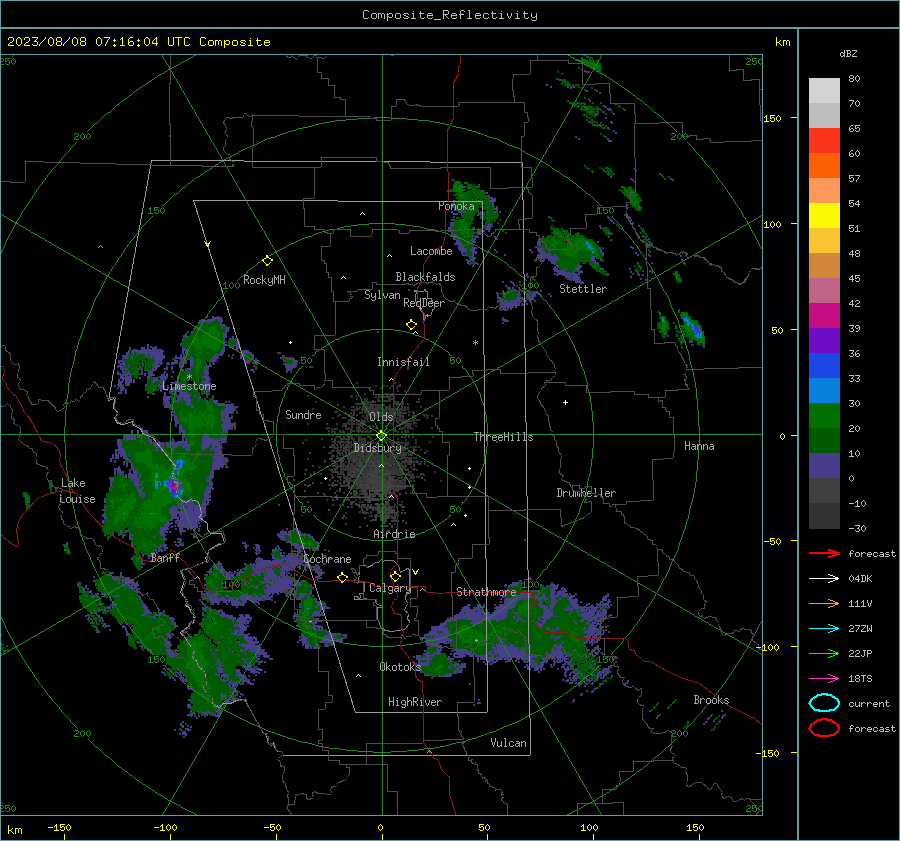The image size is (900, 841).
Task: Click the magenta 42 dBZ color swatch
Action: [824, 315]
